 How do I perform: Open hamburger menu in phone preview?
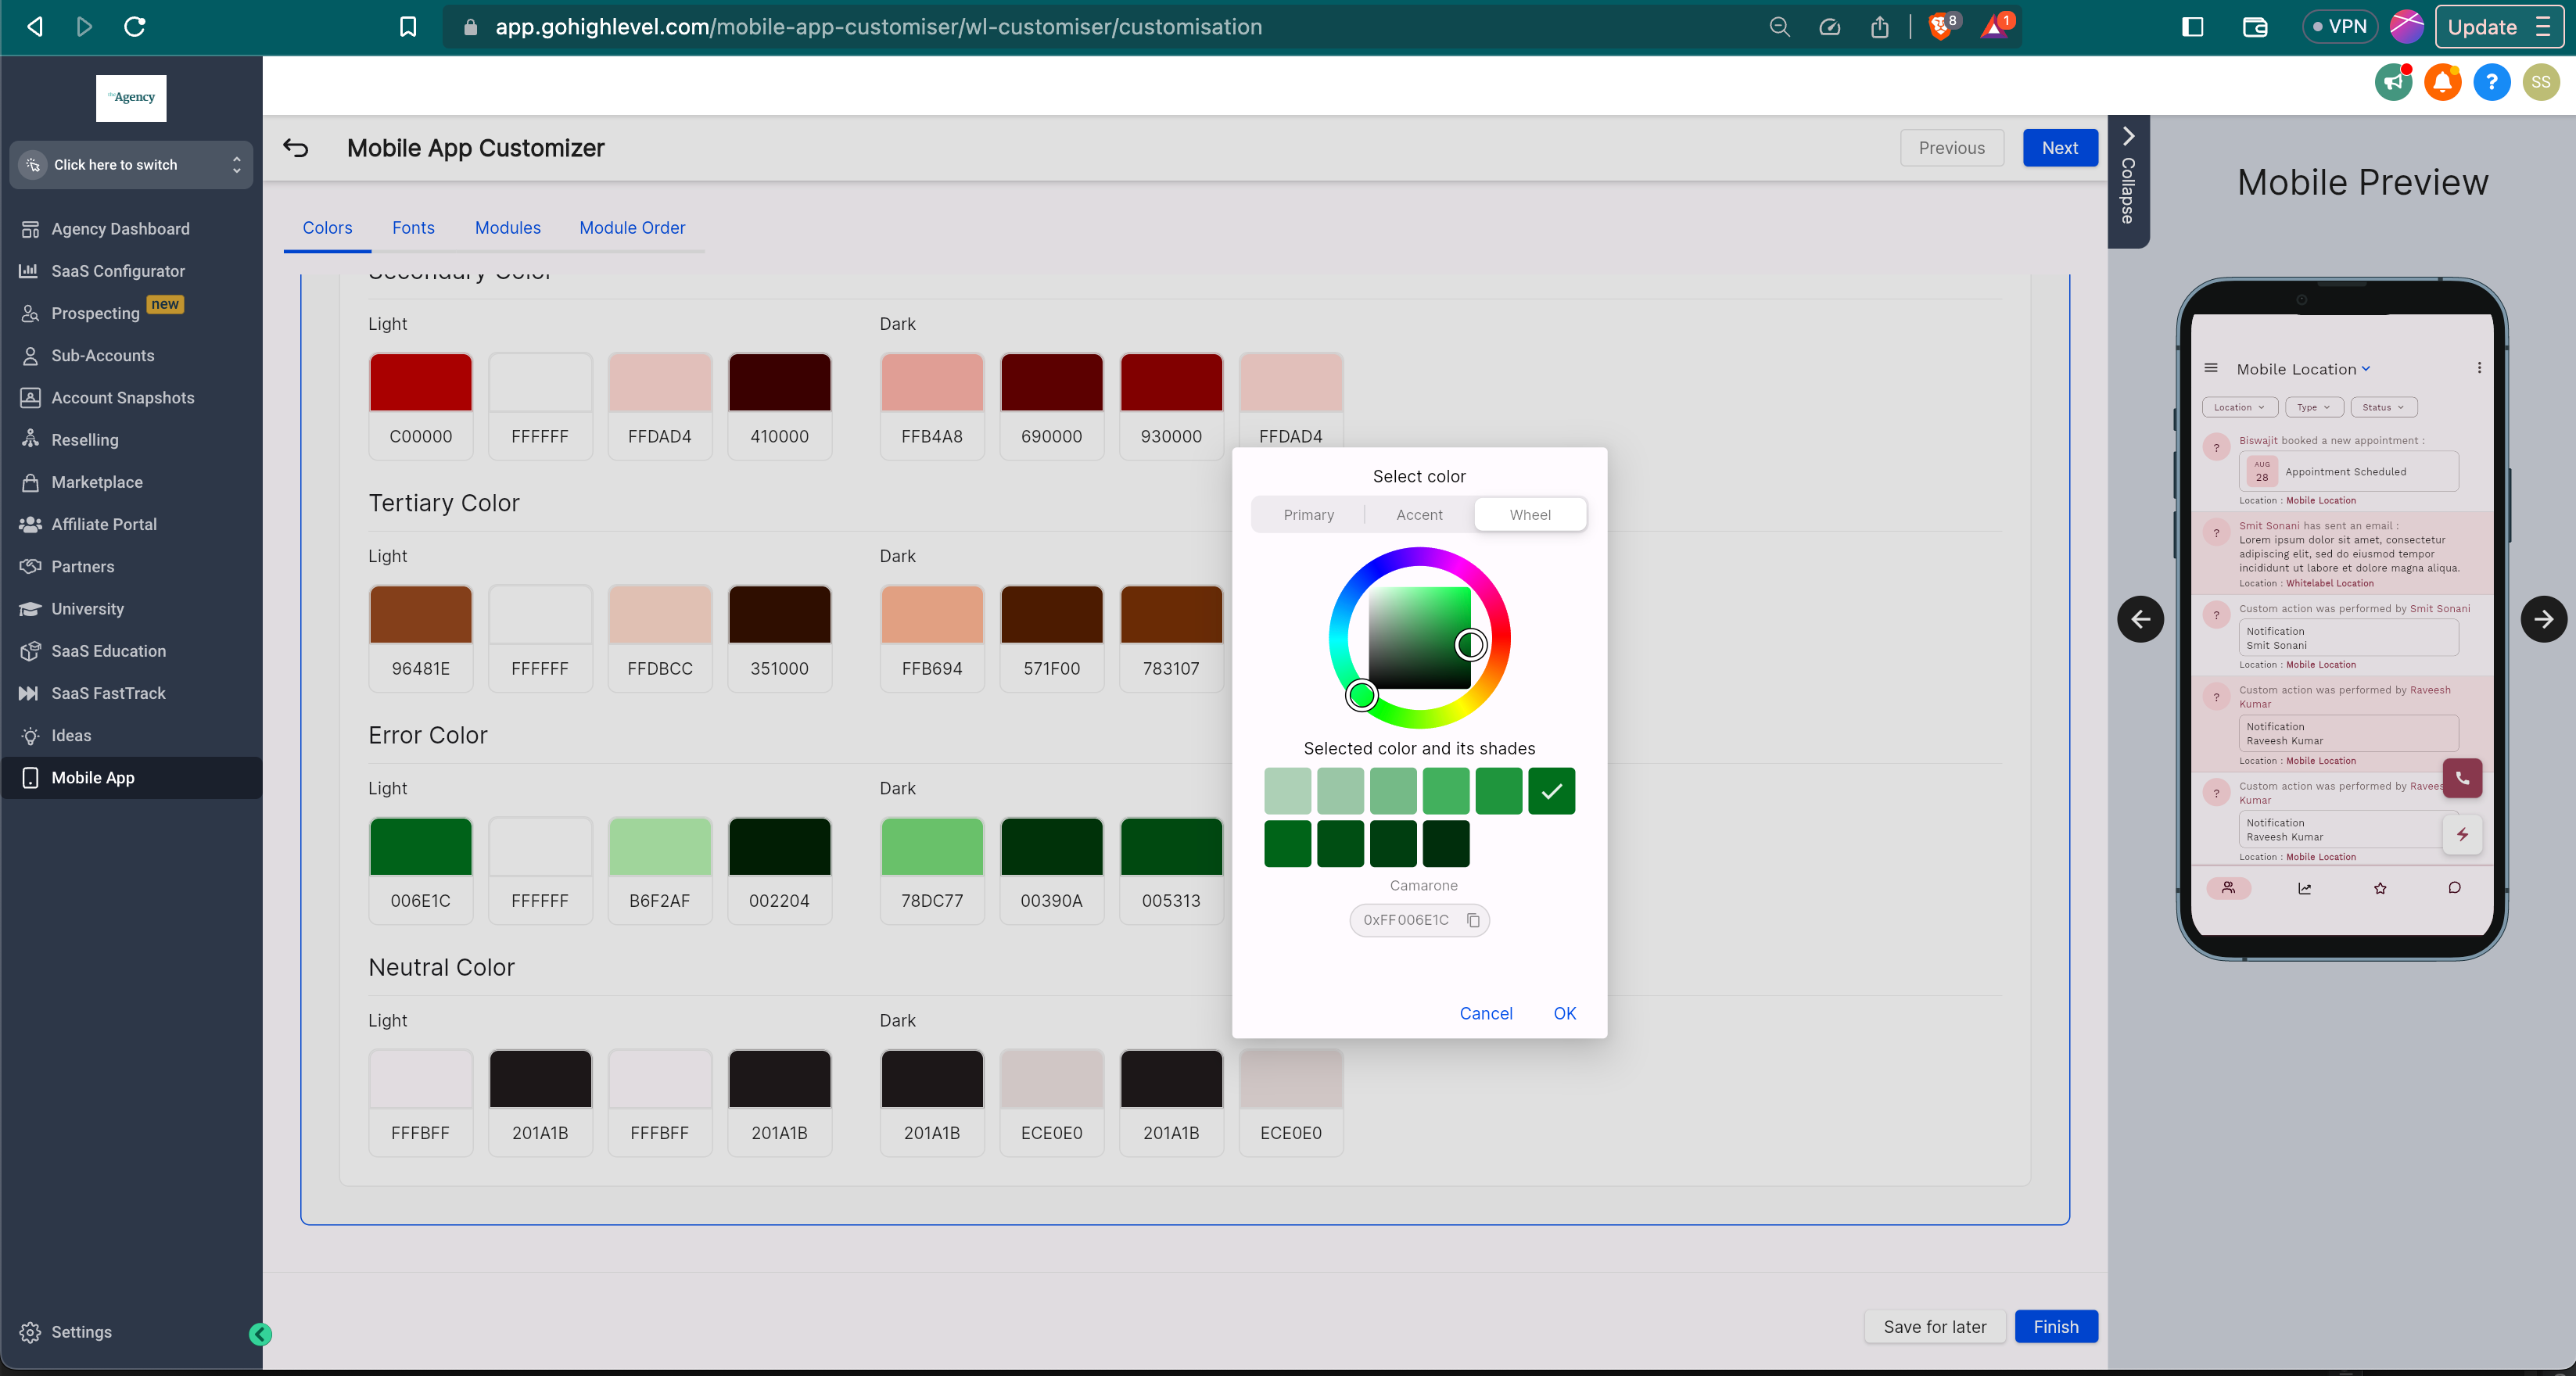coord(2211,368)
